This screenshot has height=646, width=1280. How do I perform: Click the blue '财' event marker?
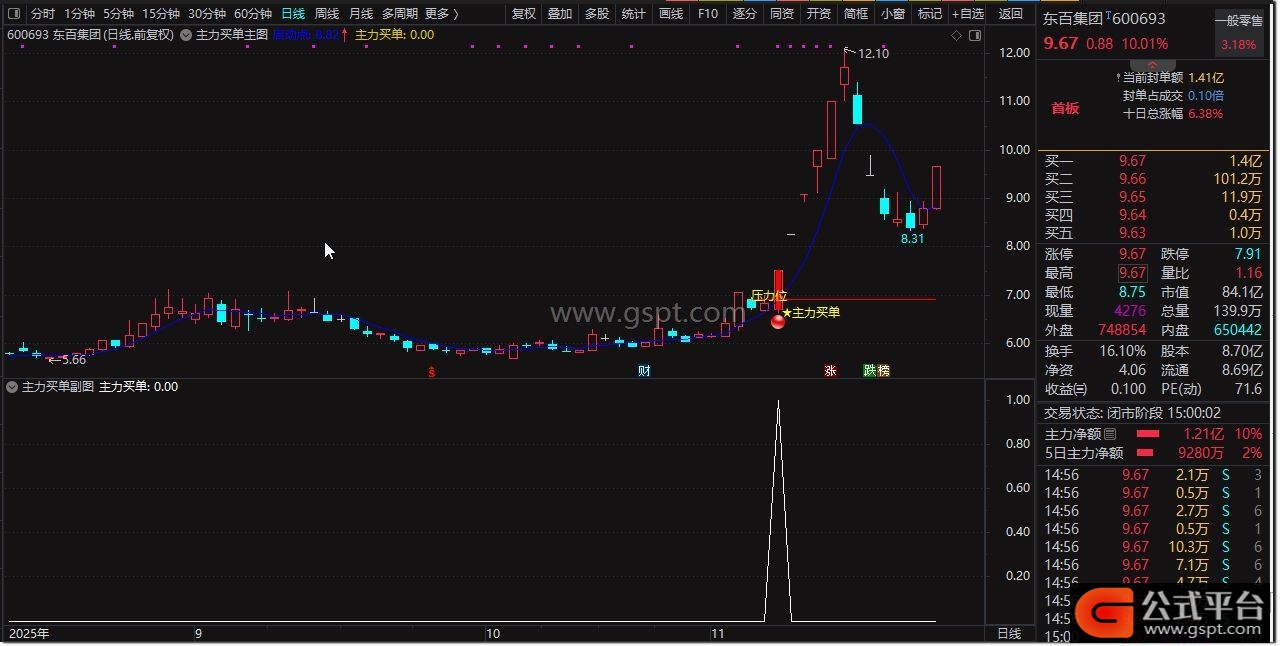(x=645, y=371)
